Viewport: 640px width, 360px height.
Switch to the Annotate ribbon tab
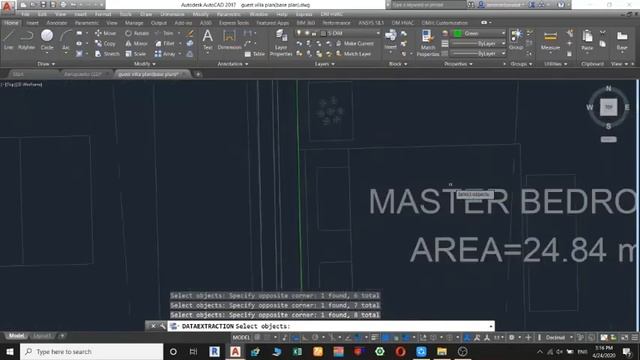(x=57, y=23)
